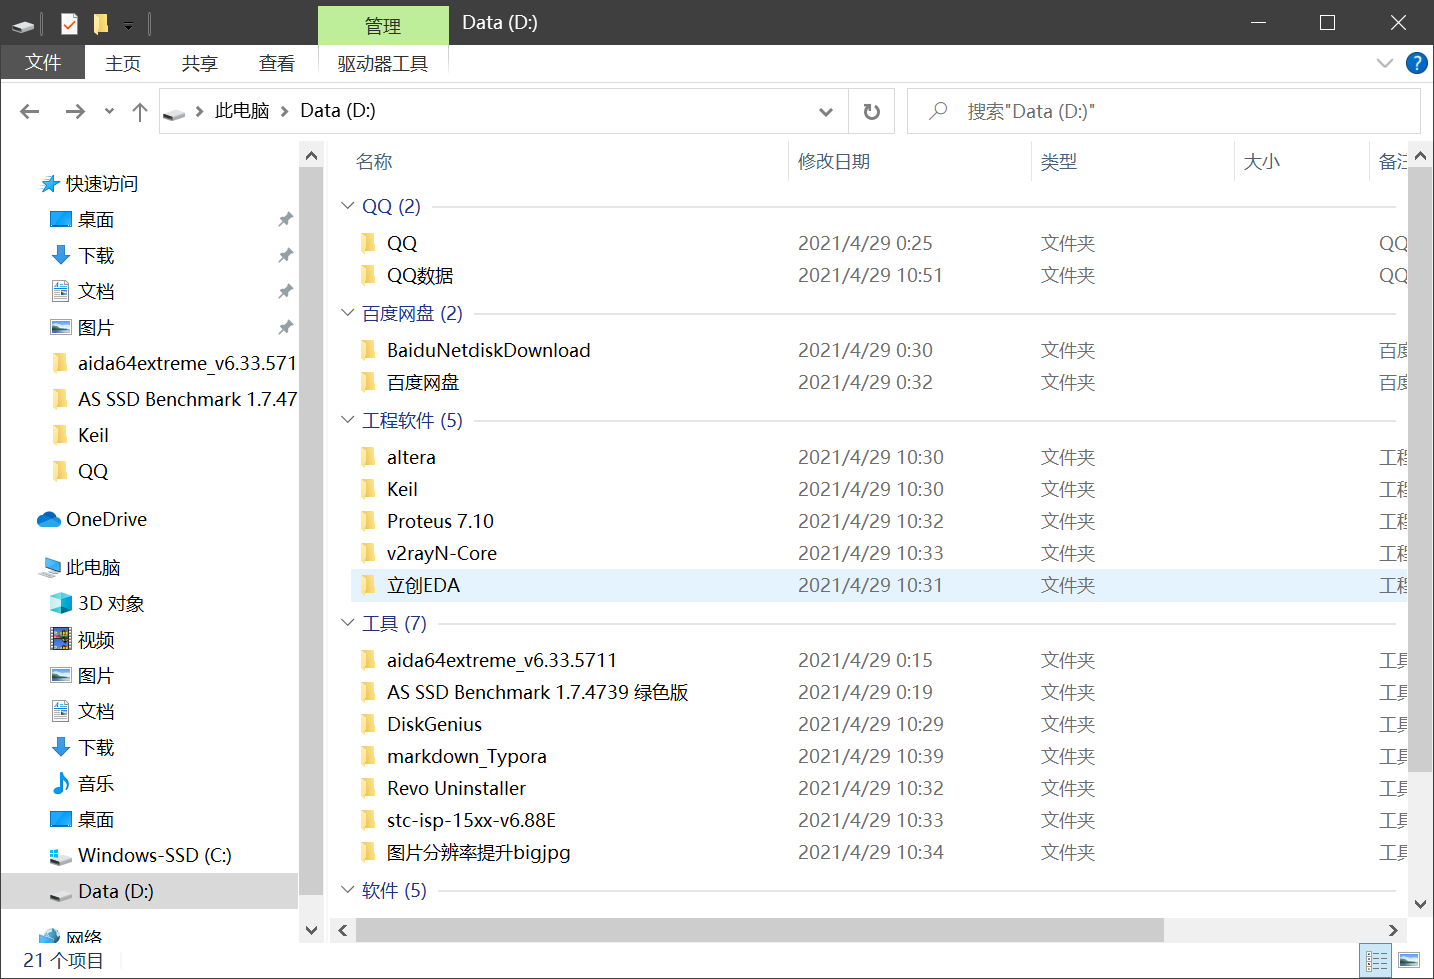Switch to details view in the status bar
Image resolution: width=1434 pixels, height=979 pixels.
pos(1377,961)
